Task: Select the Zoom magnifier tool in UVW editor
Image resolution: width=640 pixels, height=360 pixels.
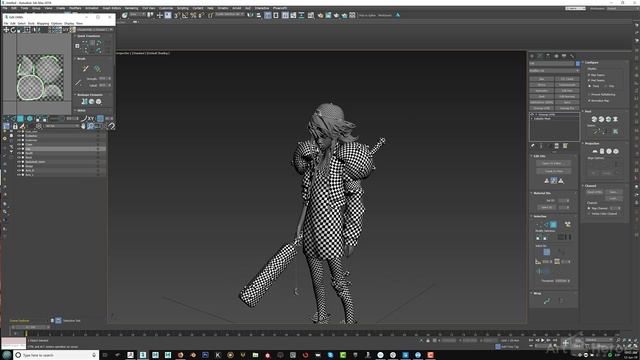Action: pyautogui.click(x=91, y=126)
